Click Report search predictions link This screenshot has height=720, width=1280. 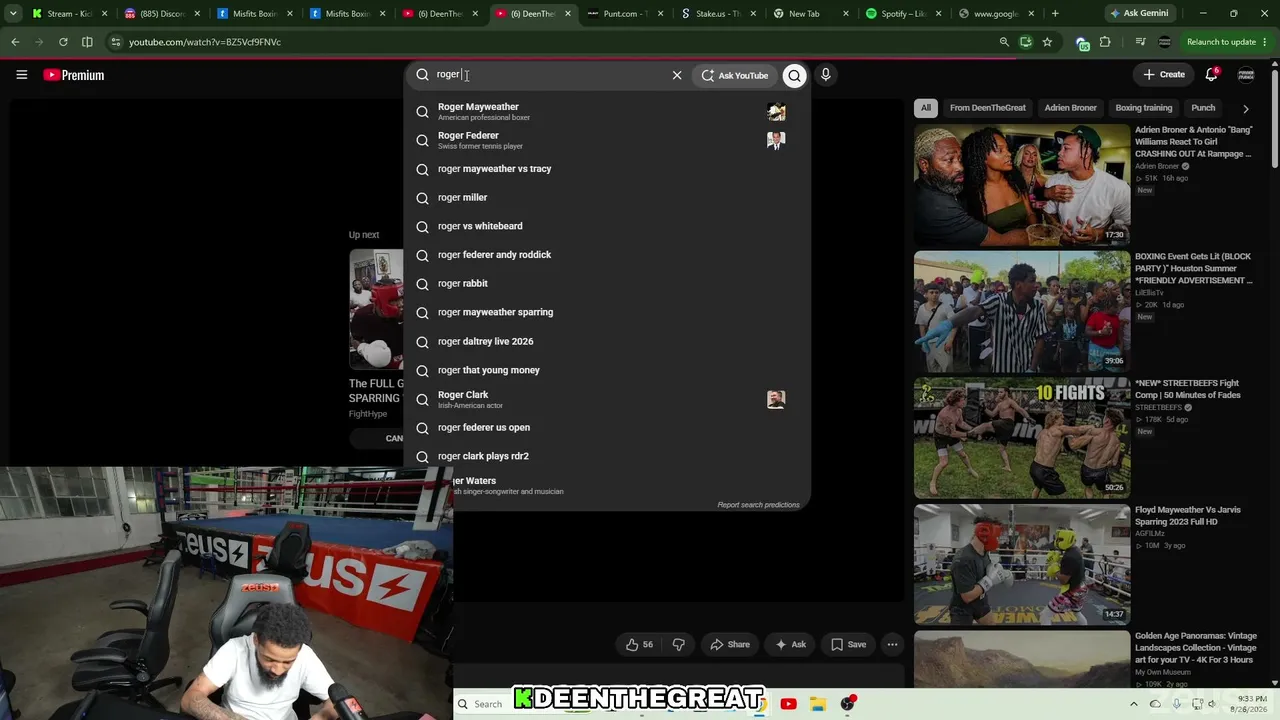click(758, 505)
